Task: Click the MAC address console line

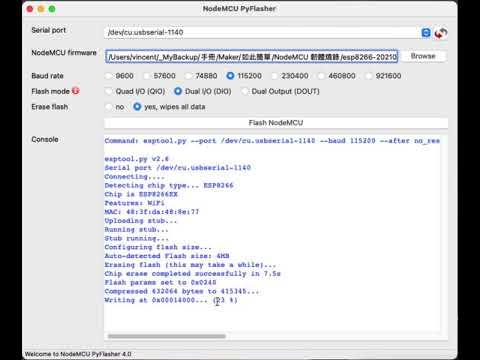Action: [152, 212]
